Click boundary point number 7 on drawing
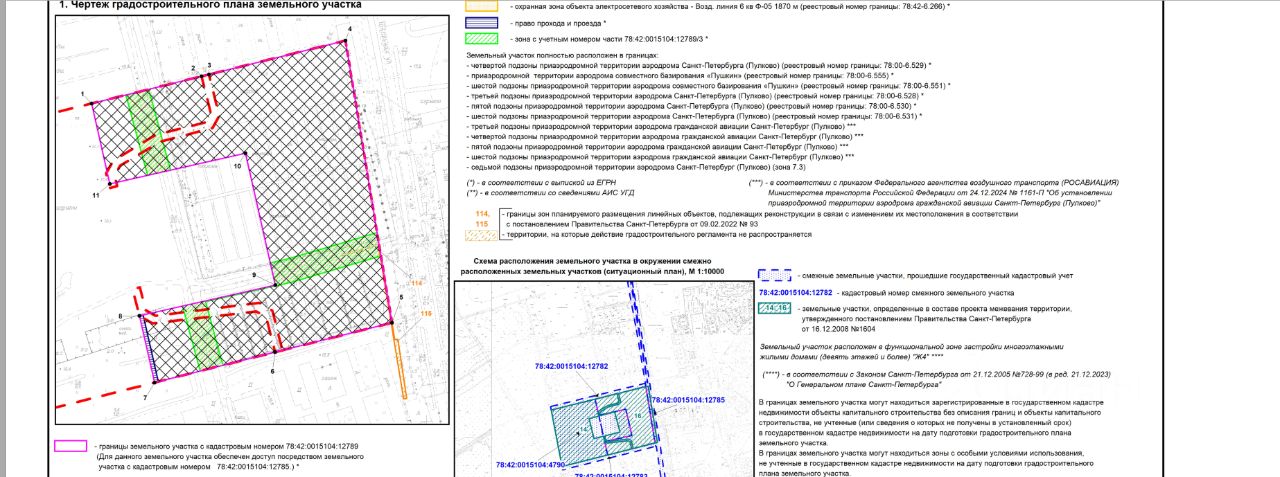Image resolution: width=1280 pixels, height=477 pixels. tap(144, 397)
